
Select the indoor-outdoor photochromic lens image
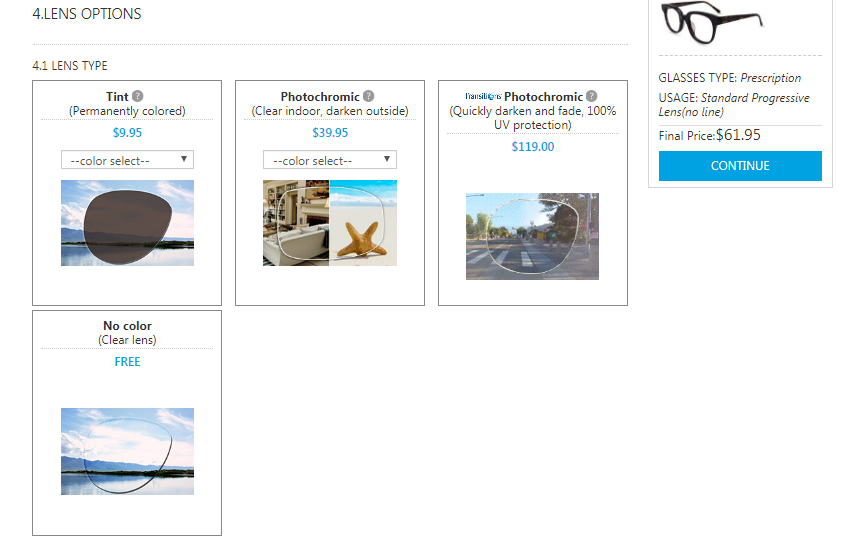pyautogui.click(x=330, y=223)
